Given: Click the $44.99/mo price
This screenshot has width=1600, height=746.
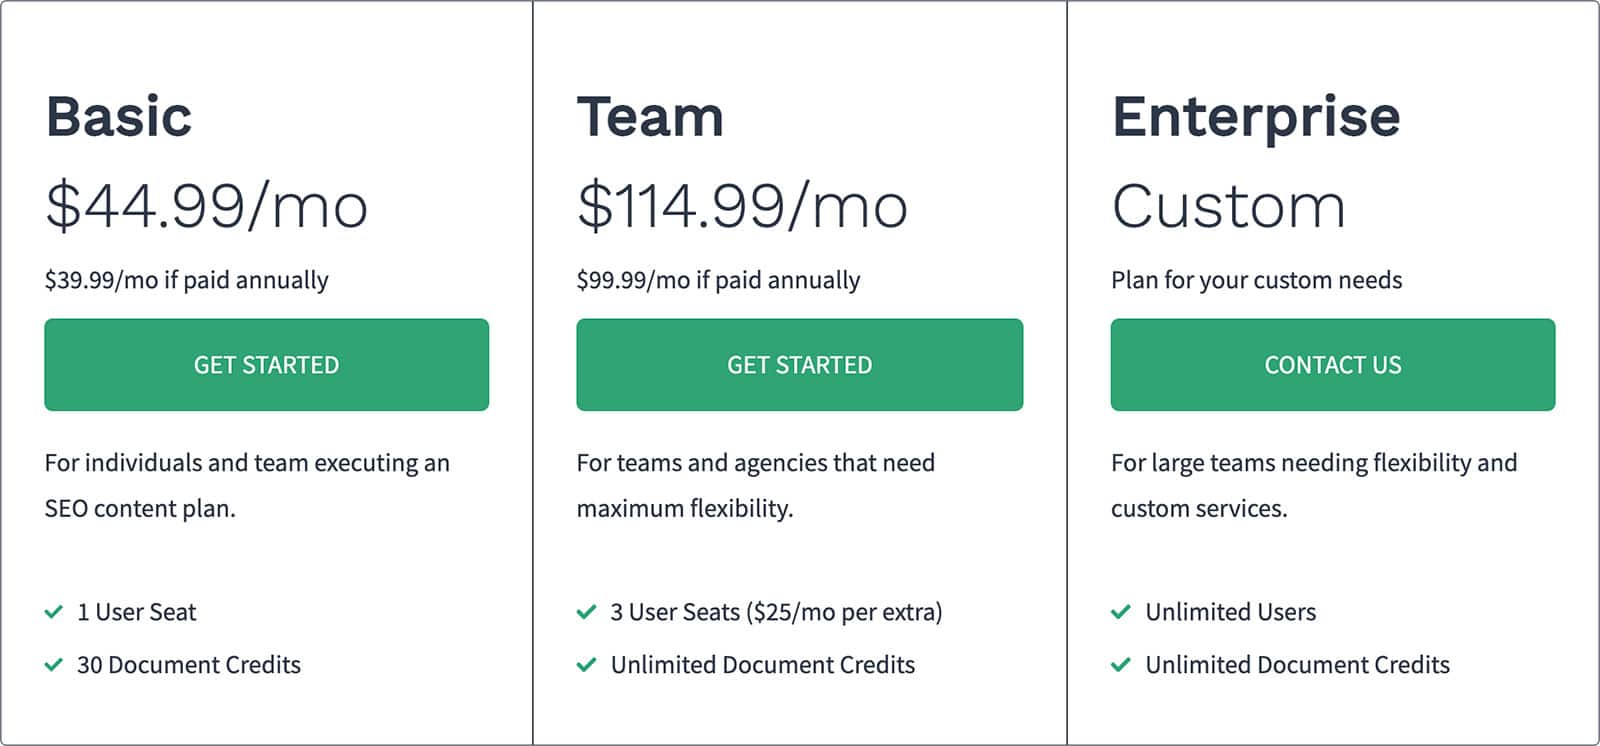Looking at the screenshot, I should [207, 206].
